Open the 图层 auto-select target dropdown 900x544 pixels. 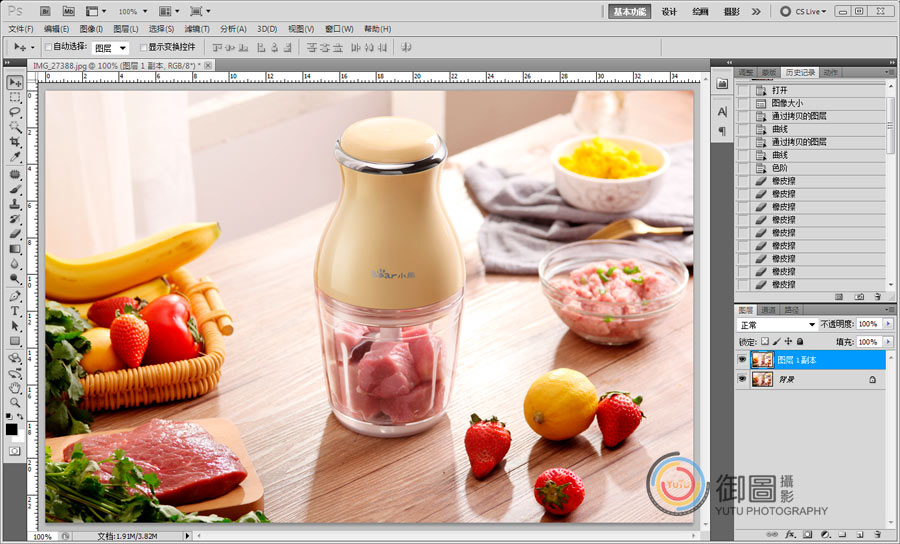pos(110,47)
